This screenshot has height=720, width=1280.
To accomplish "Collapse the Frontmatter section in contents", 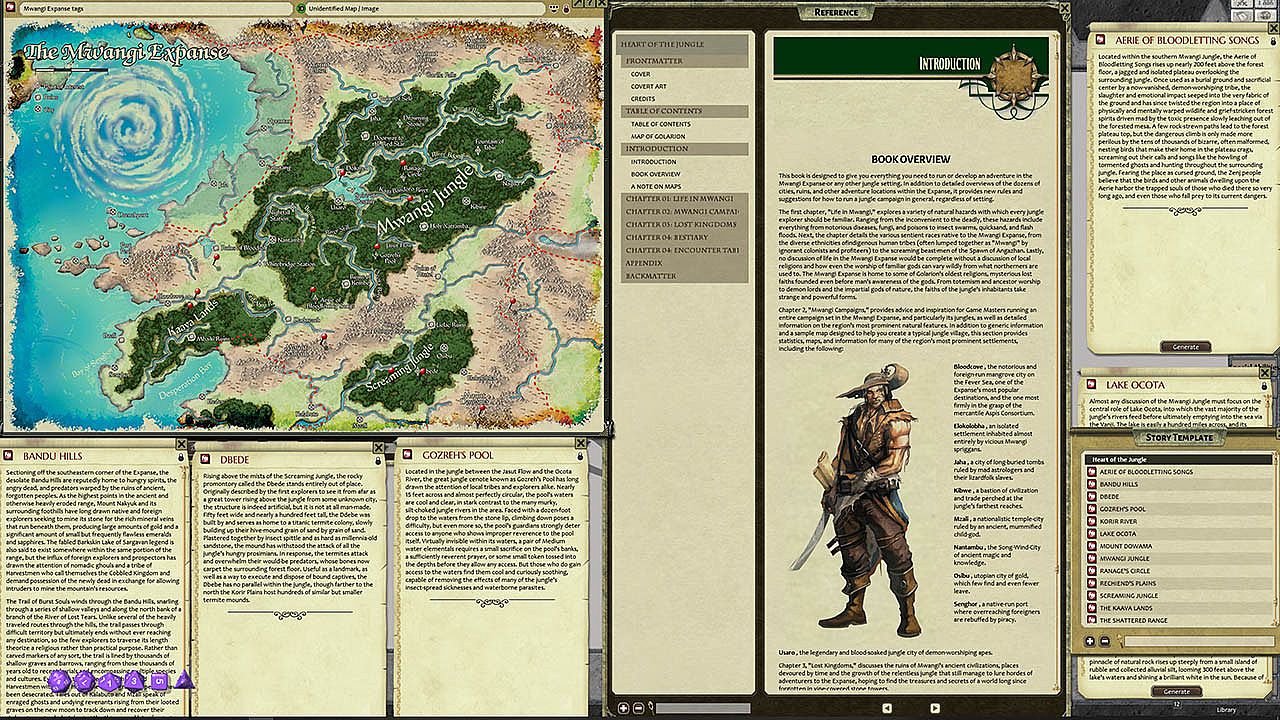I will pos(684,61).
